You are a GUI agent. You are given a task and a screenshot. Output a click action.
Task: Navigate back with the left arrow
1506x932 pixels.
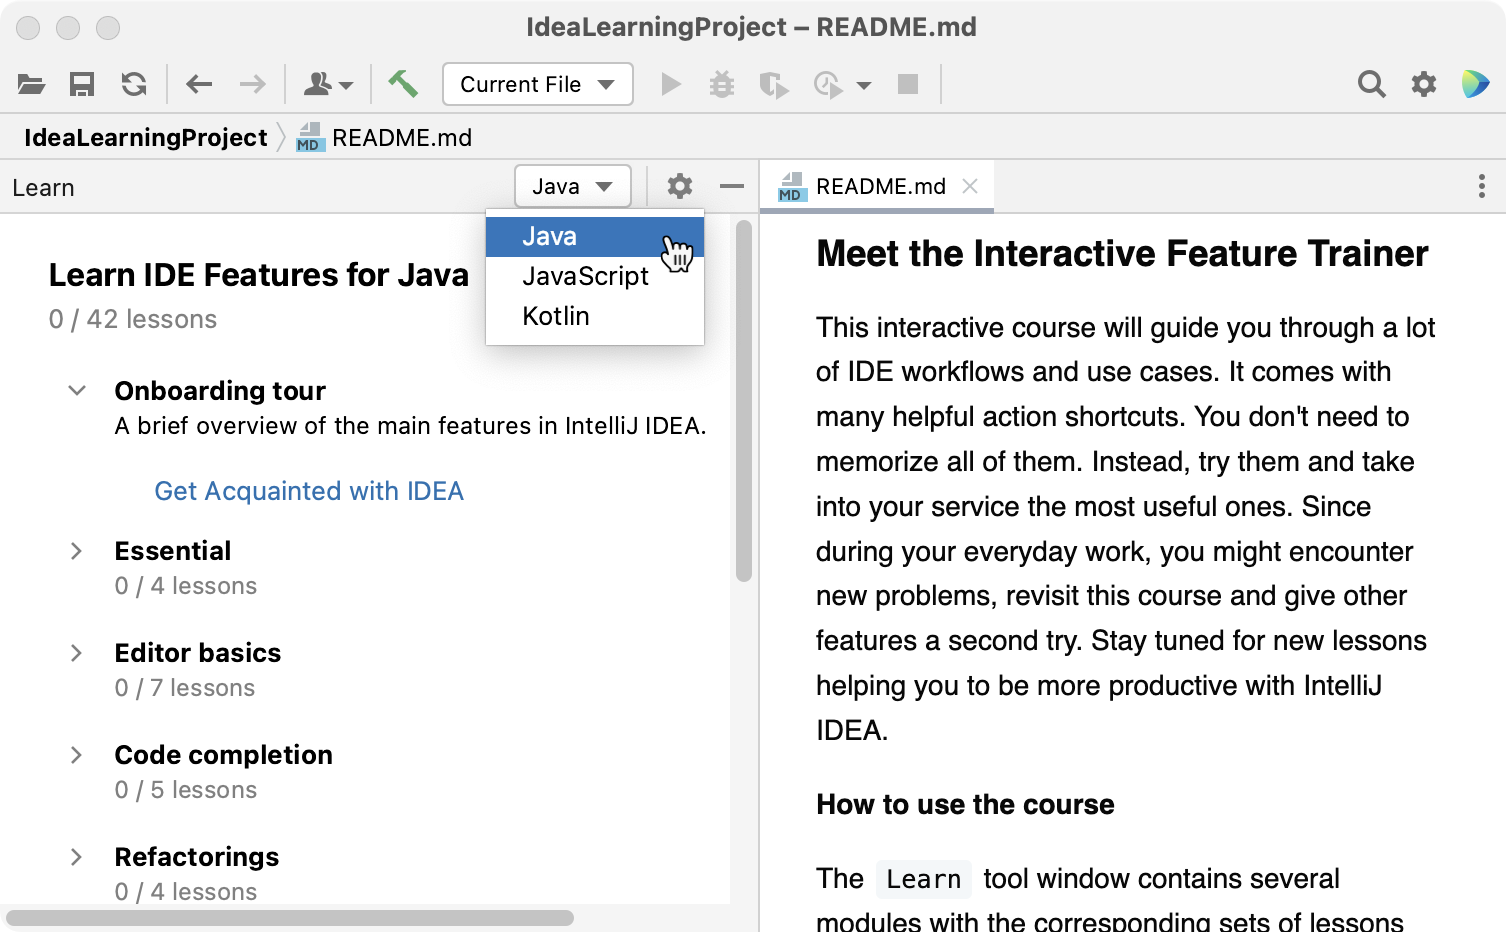point(199,85)
